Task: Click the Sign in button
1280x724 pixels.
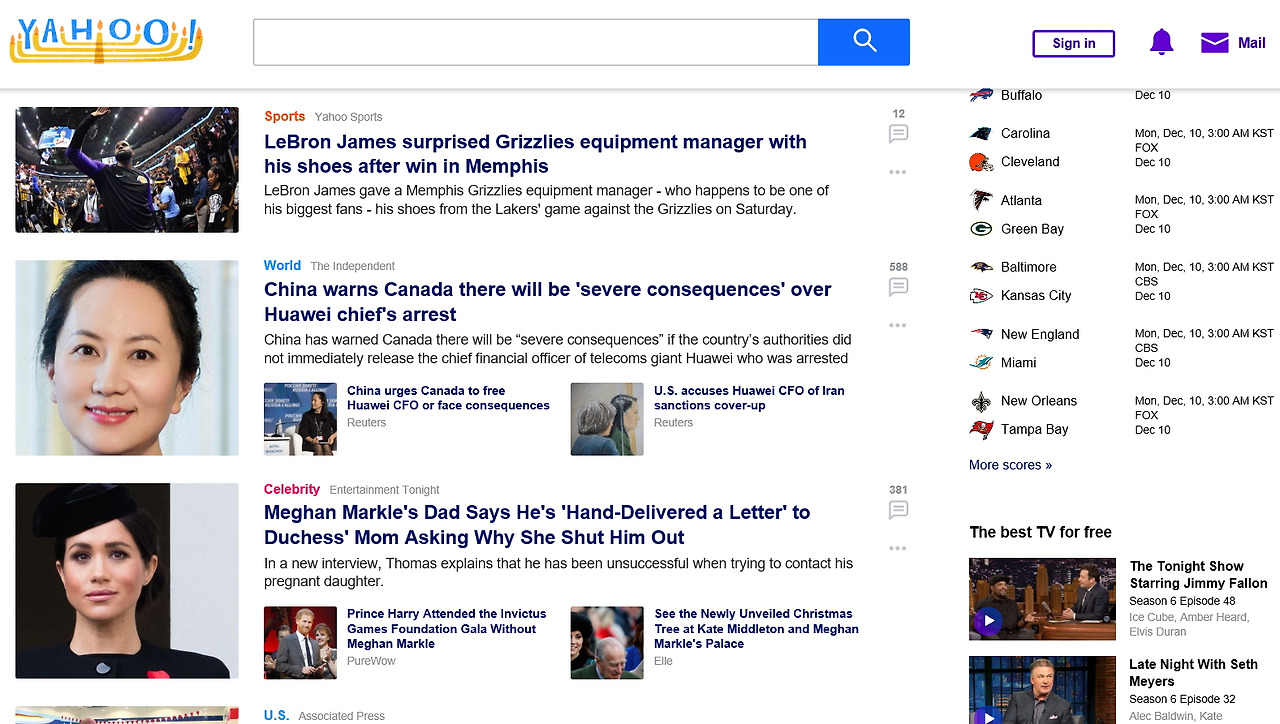Action: point(1074,43)
